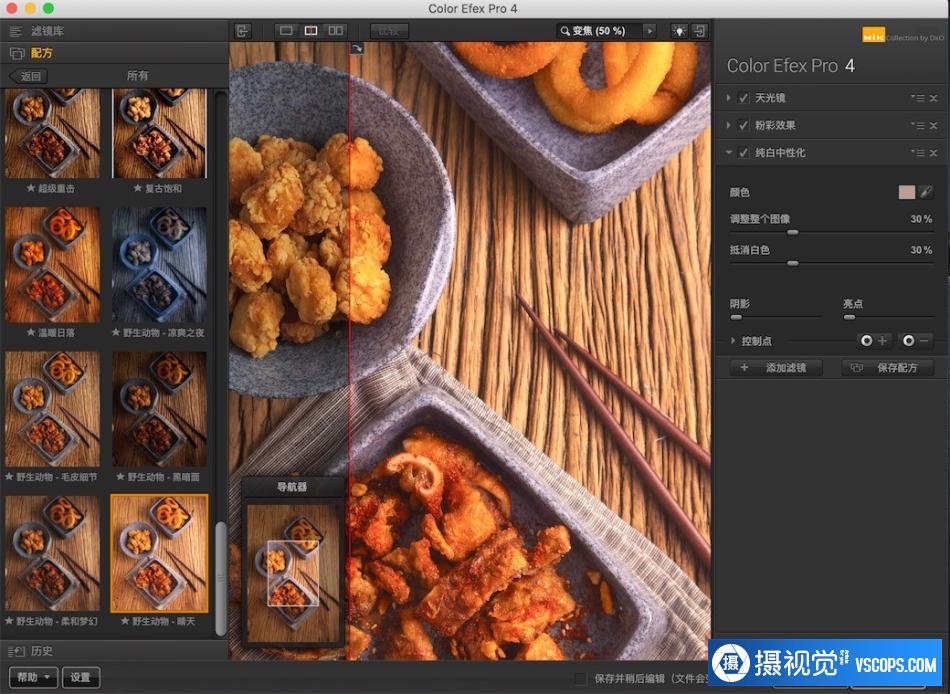
Task: Apply the 野生动物 - 黑暗面 recipe
Action: click(159, 409)
